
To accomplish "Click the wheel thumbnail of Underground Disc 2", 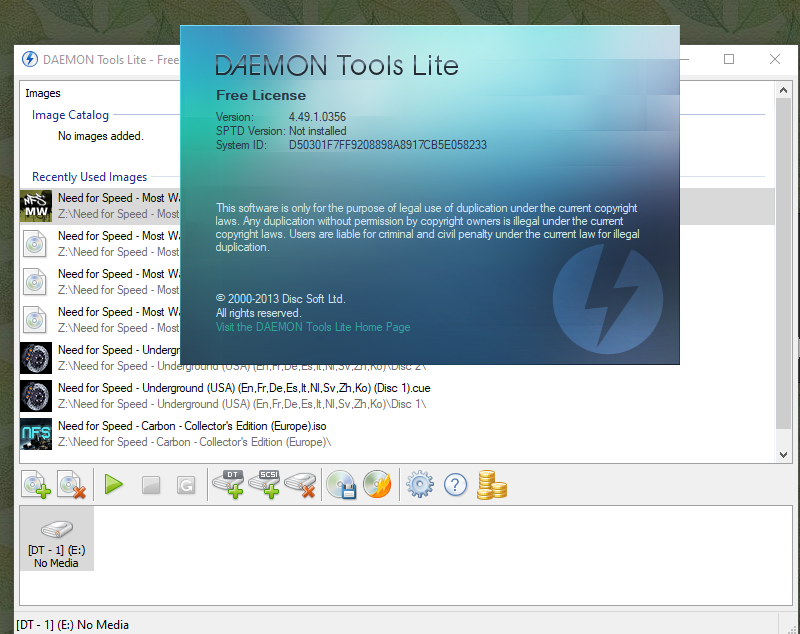I will [x=36, y=358].
